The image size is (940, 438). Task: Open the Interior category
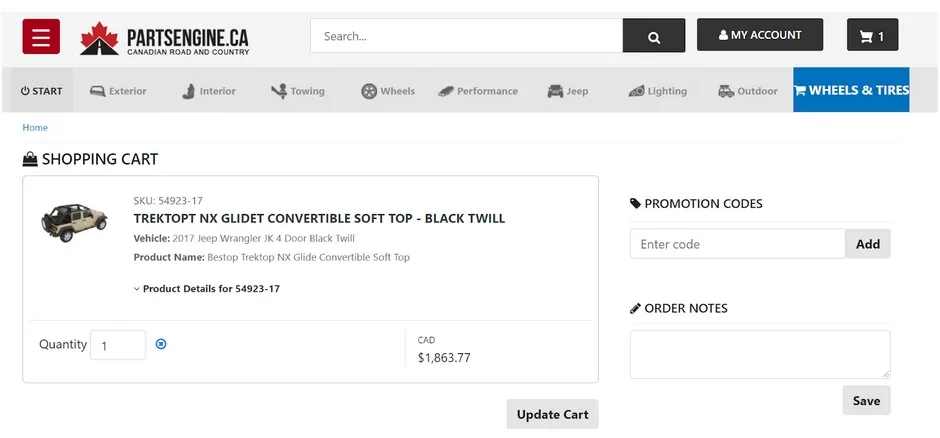pos(209,91)
